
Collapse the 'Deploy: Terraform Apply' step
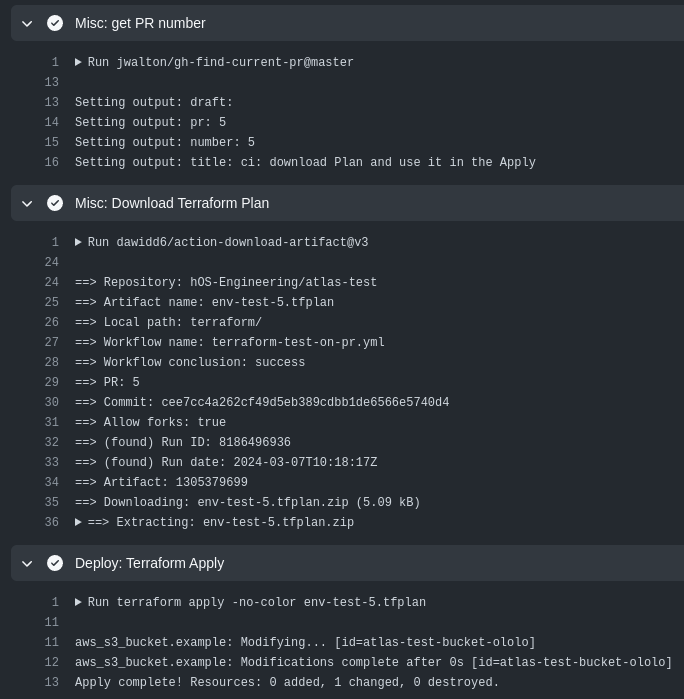(27, 563)
